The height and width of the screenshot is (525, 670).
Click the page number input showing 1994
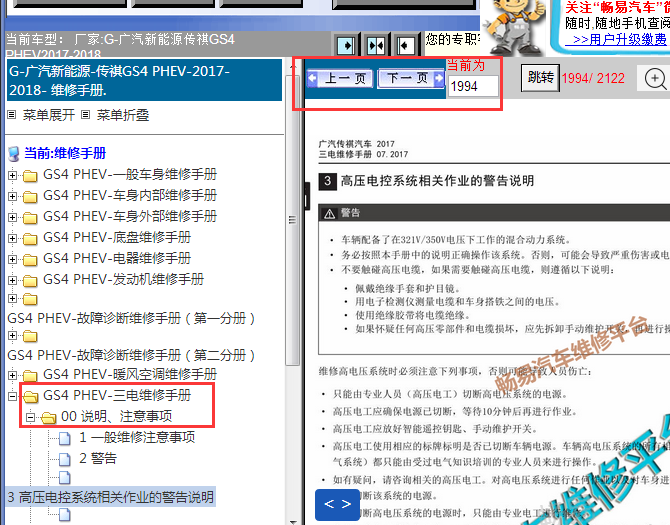pos(473,86)
